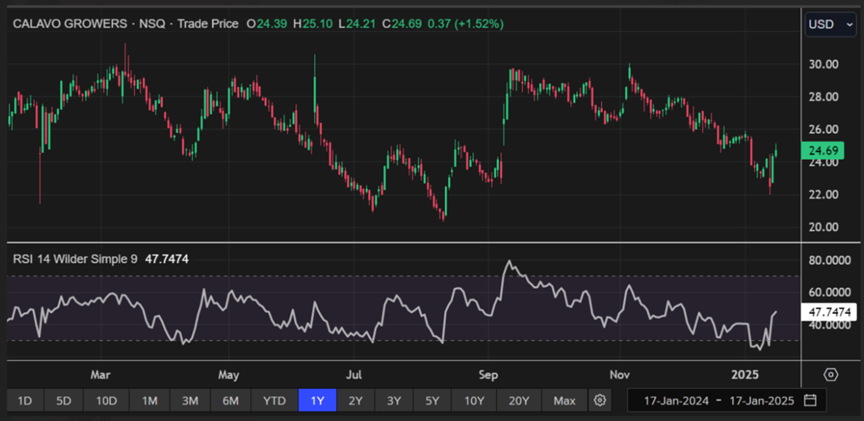Screen dimensions: 864x421
Task: Select the 1M time range
Action: [x=149, y=401]
